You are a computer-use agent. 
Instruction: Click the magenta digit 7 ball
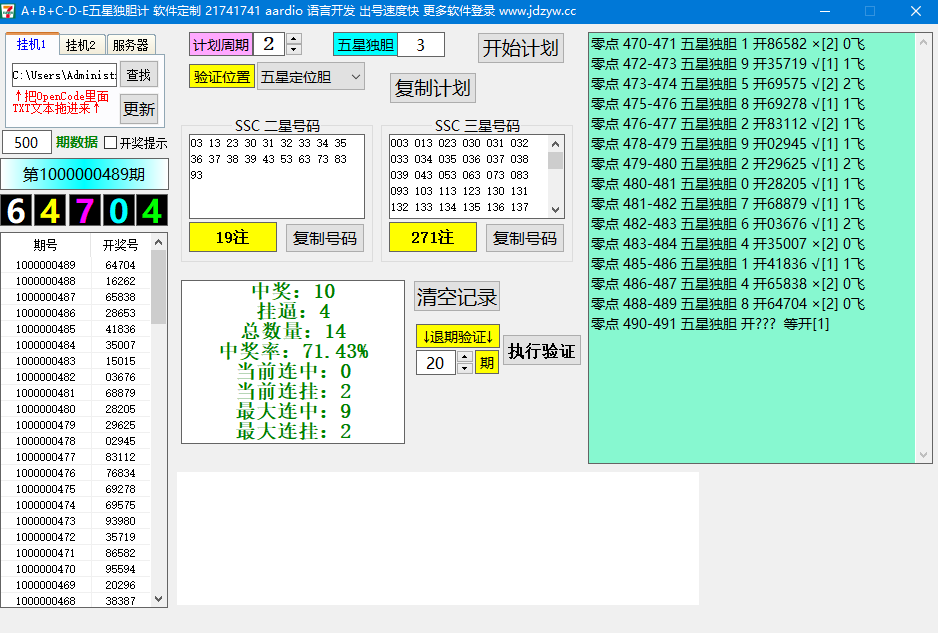[x=84, y=211]
